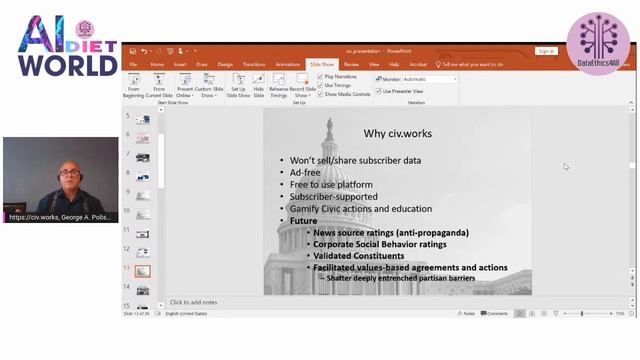Click the slide panel vertical scrollbar
Image resolution: width=640 pixels, height=360 pixels.
(161, 161)
